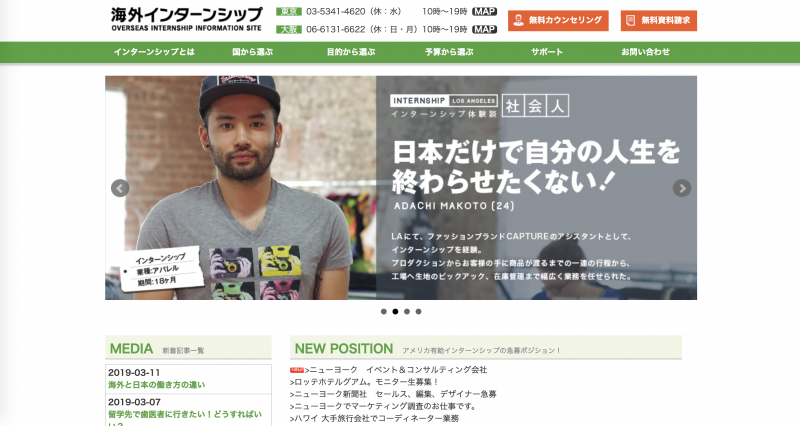
Task: Open the インターンシップとは menu
Action: click(154, 52)
